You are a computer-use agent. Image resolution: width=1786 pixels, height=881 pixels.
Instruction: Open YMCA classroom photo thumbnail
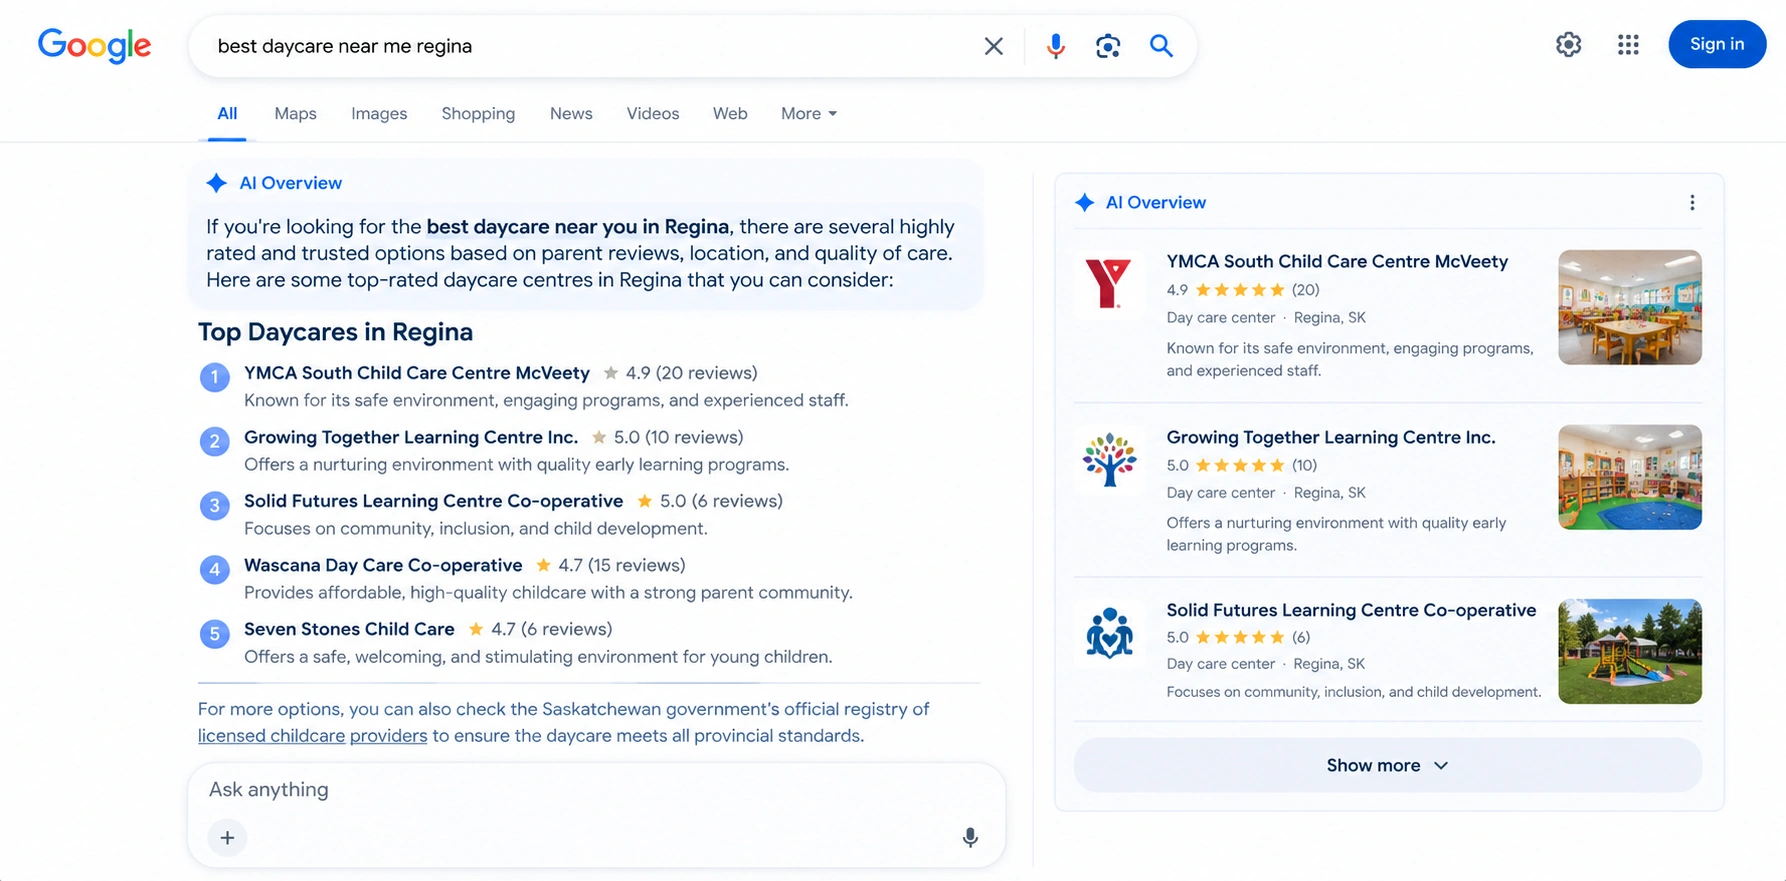click(x=1630, y=307)
